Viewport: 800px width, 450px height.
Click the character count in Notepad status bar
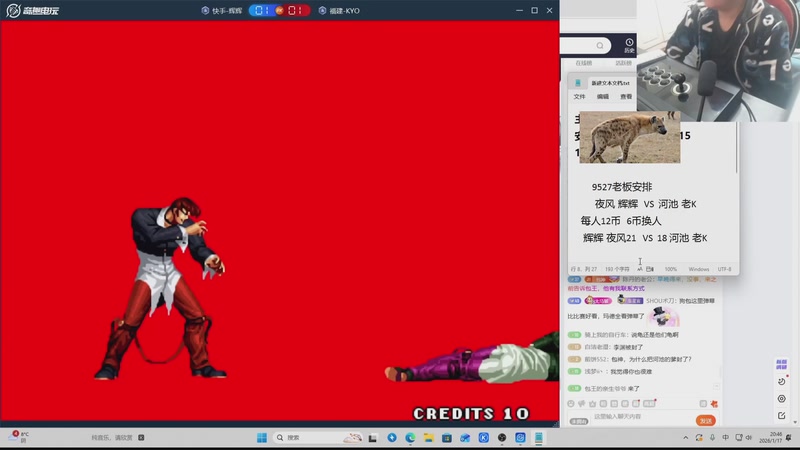(x=617, y=269)
